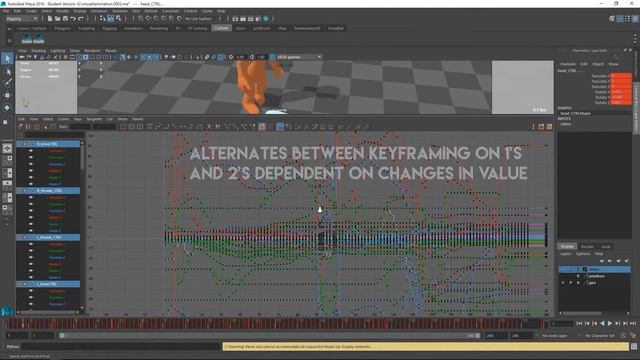Open the sRGB gamma view transform dropdown
The width and height of the screenshot is (640, 360).
click(299, 57)
